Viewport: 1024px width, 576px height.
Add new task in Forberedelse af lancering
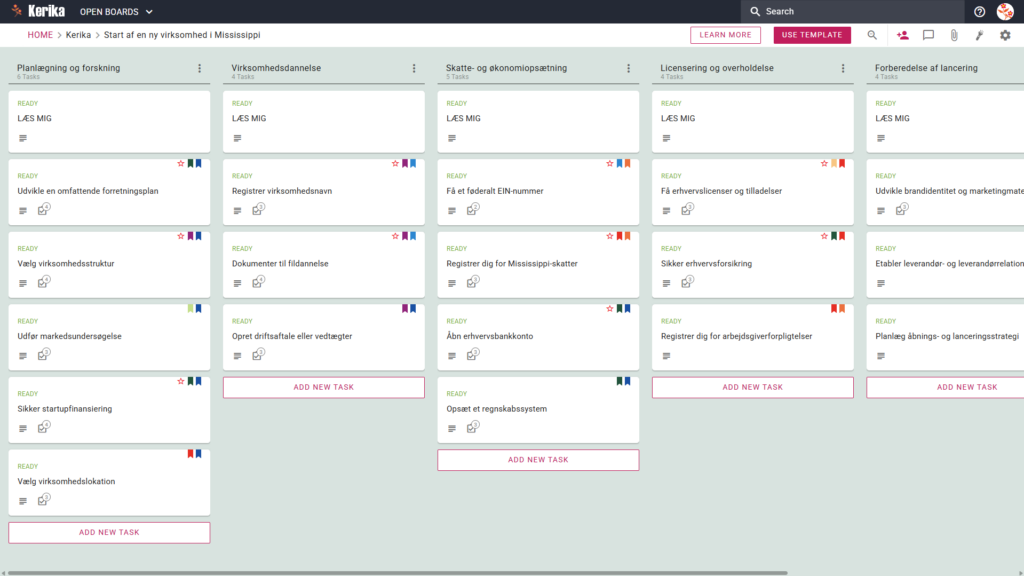[x=946, y=387]
